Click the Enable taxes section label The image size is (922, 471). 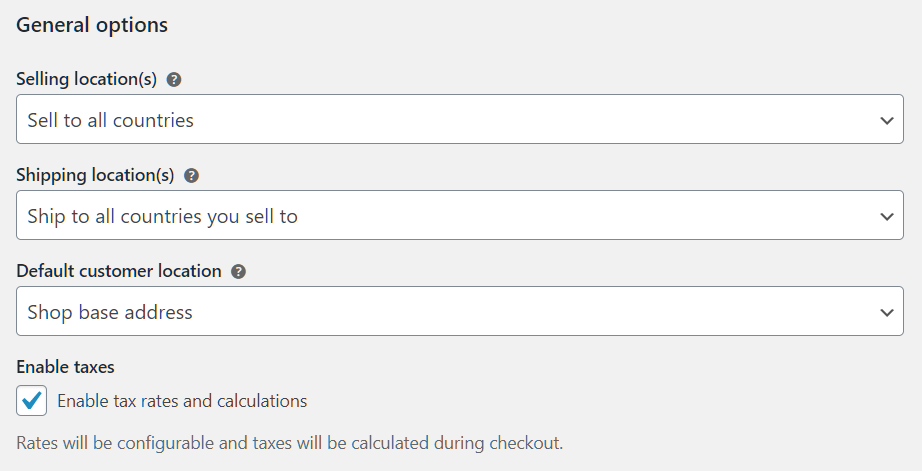point(65,367)
